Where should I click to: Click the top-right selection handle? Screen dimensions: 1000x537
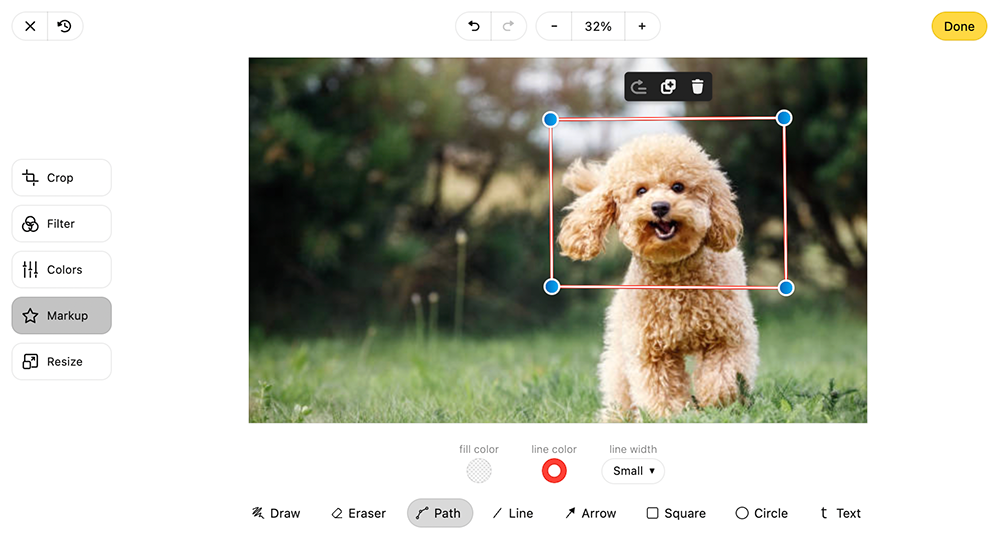784,118
